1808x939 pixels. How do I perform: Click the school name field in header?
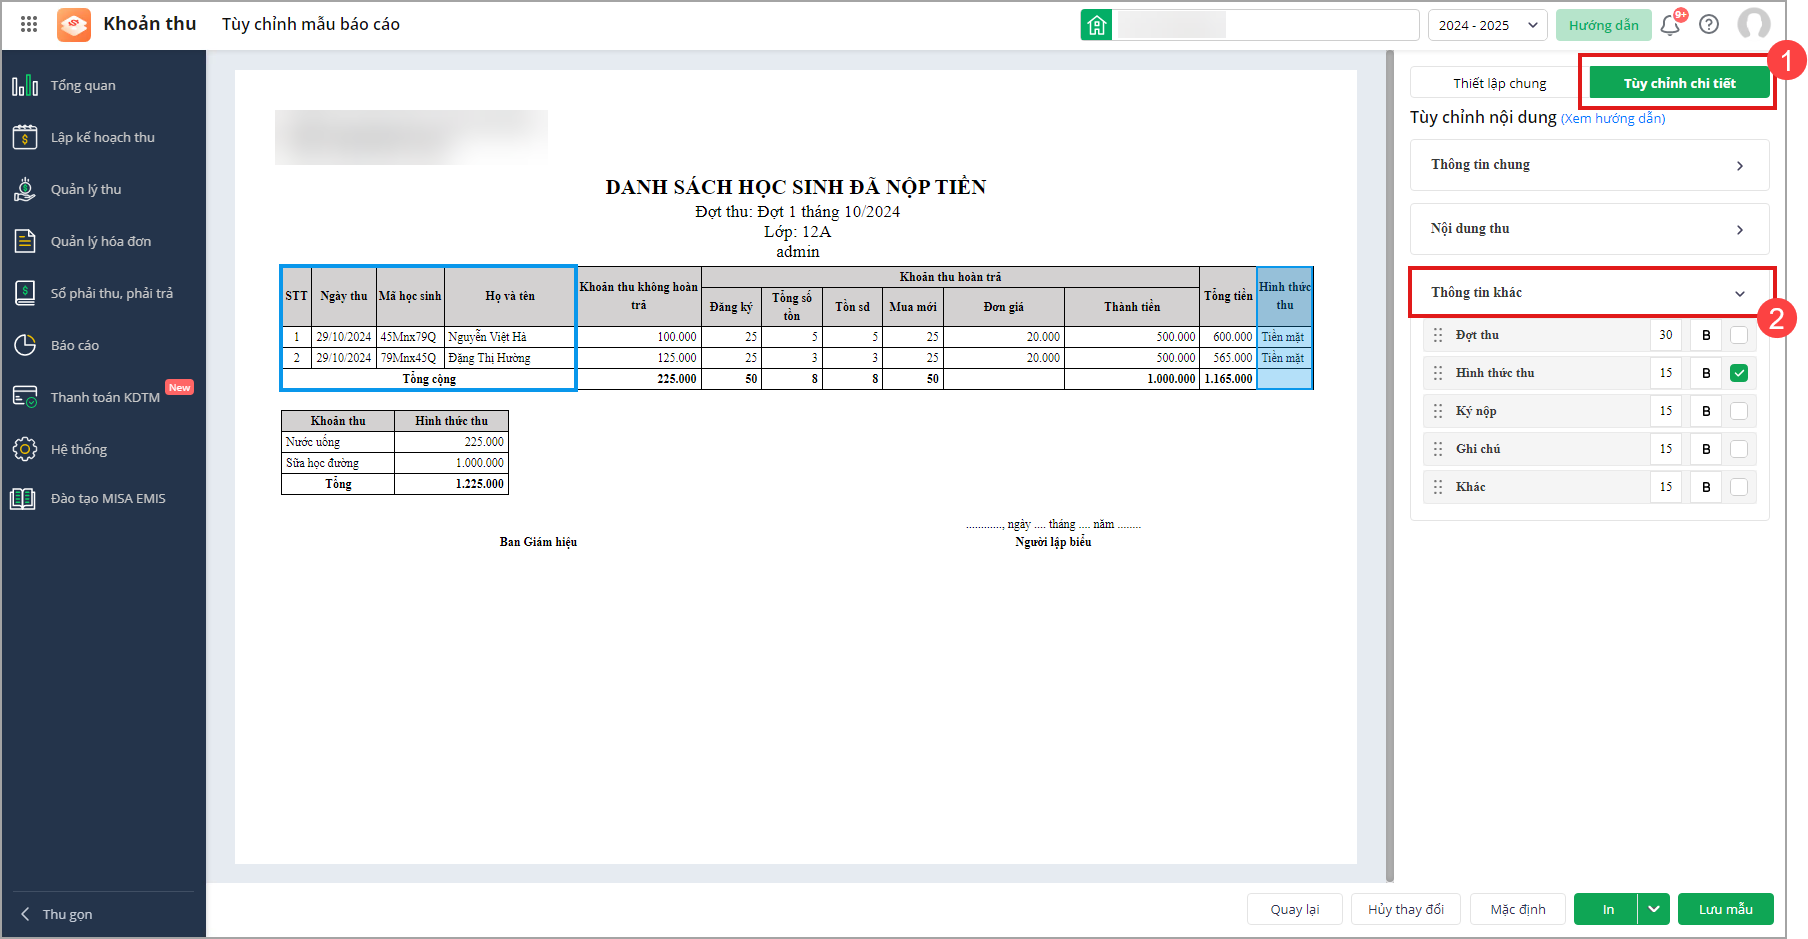coord(1266,25)
